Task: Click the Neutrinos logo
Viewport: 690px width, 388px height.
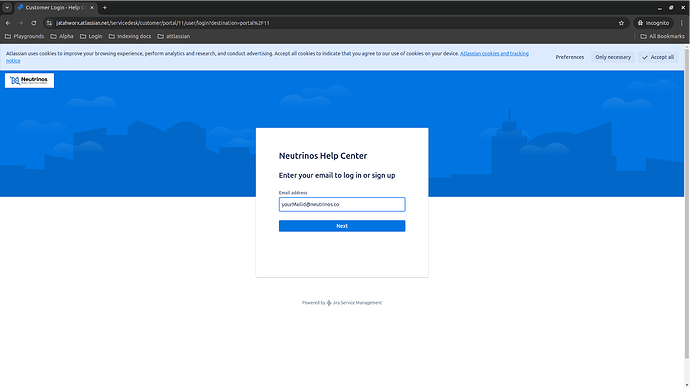Action: click(x=29, y=81)
